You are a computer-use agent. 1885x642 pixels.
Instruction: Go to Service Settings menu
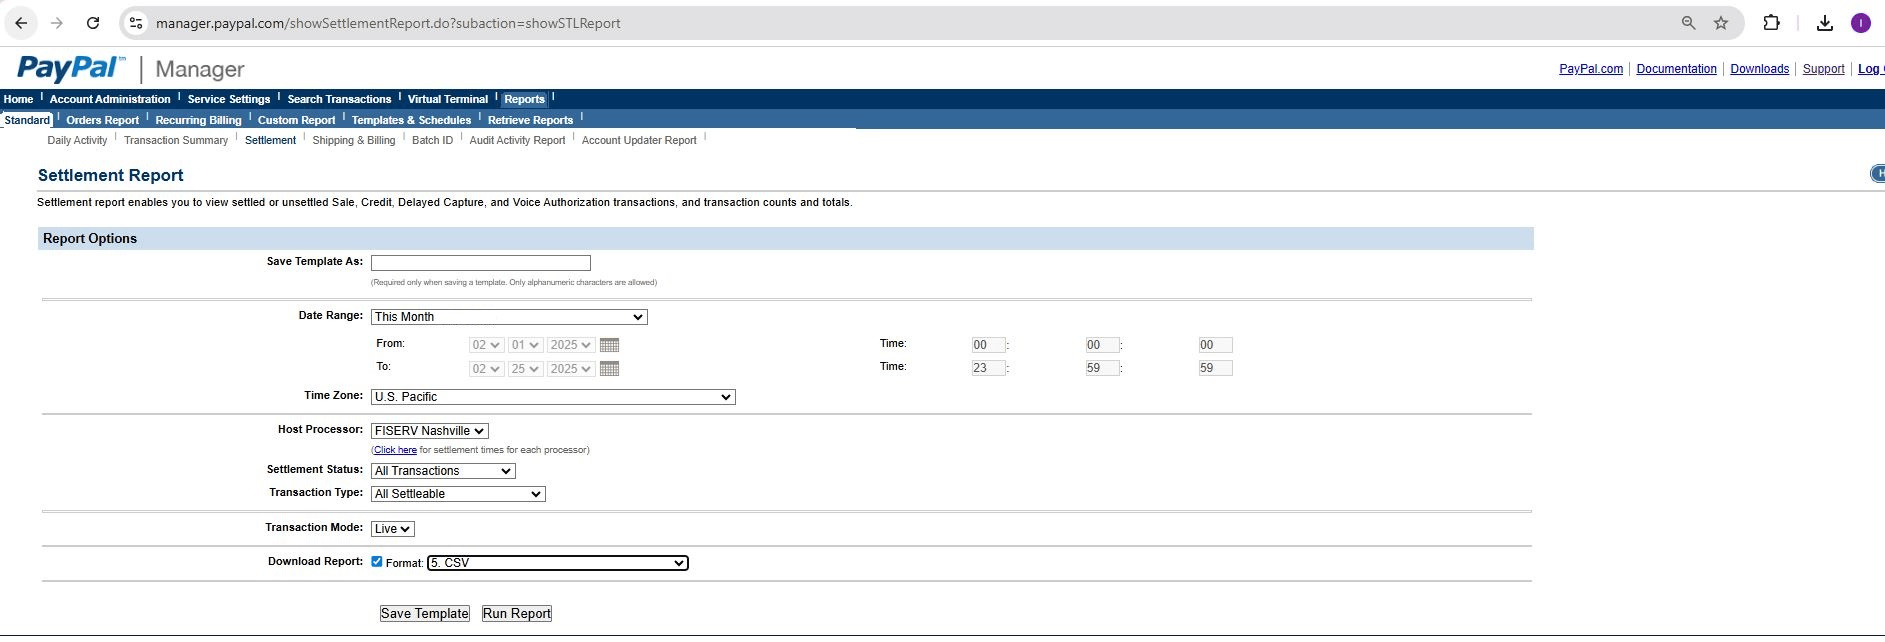229,99
